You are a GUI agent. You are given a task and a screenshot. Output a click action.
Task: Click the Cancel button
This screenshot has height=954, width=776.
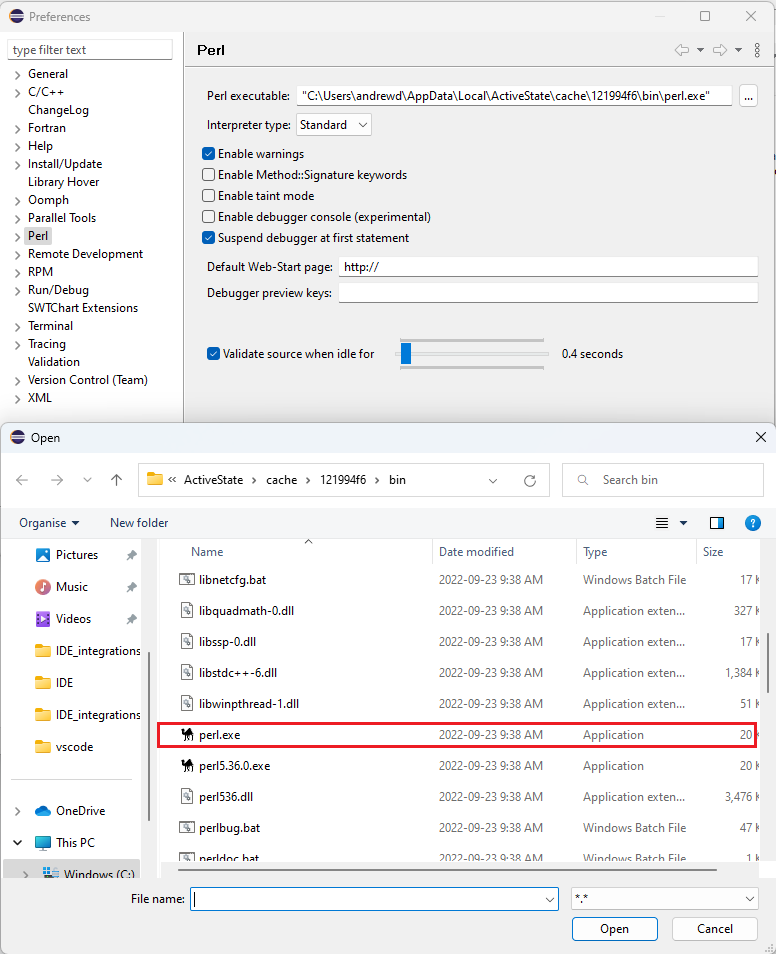pos(714,929)
